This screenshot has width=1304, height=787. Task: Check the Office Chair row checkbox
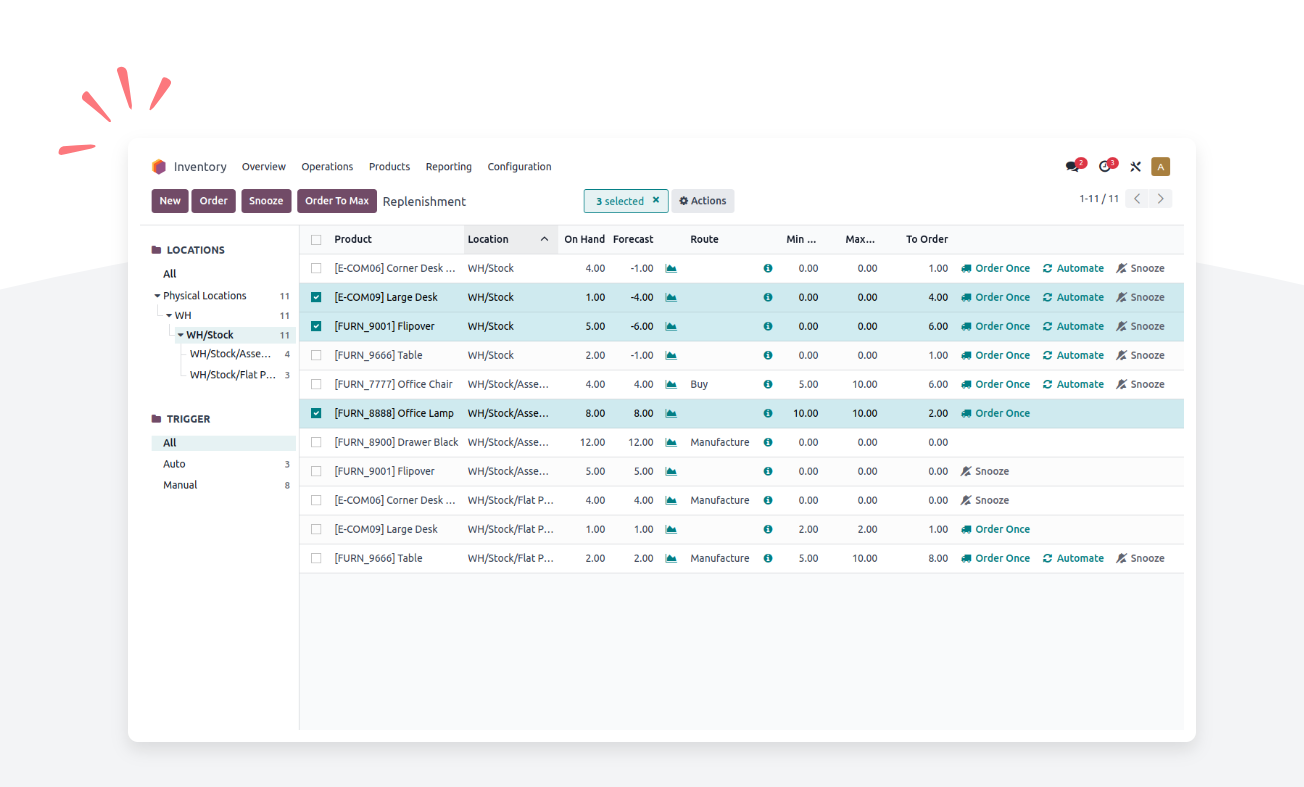click(x=316, y=384)
